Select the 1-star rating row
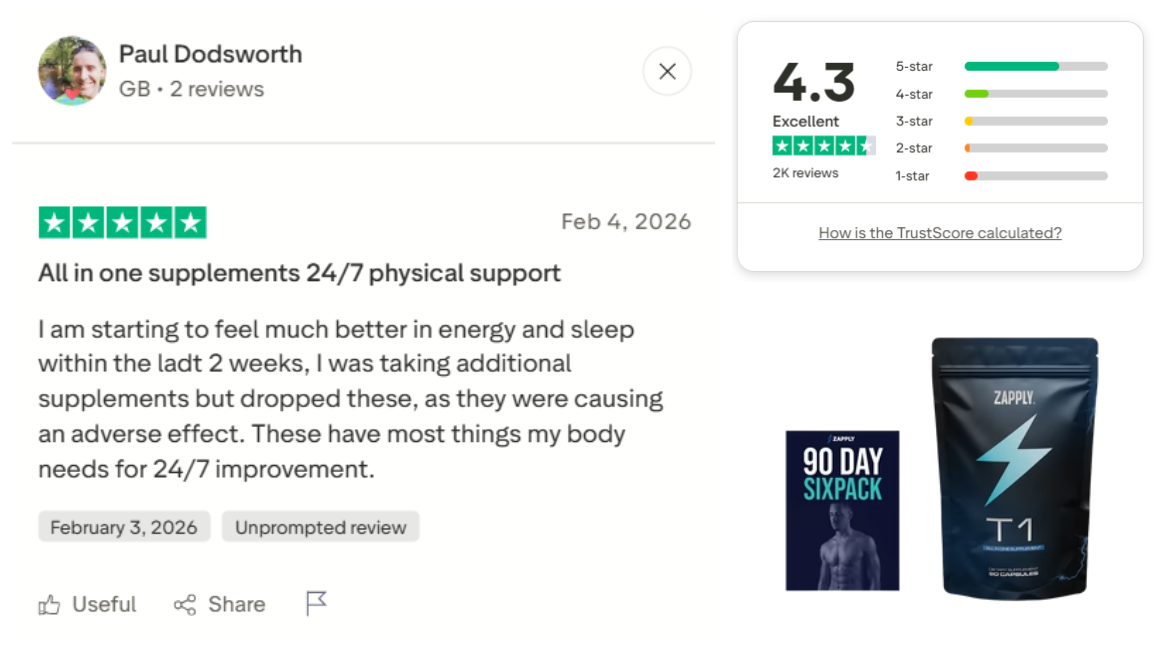Image resolution: width=1163 pixels, height=649 pixels. click(x=1000, y=176)
